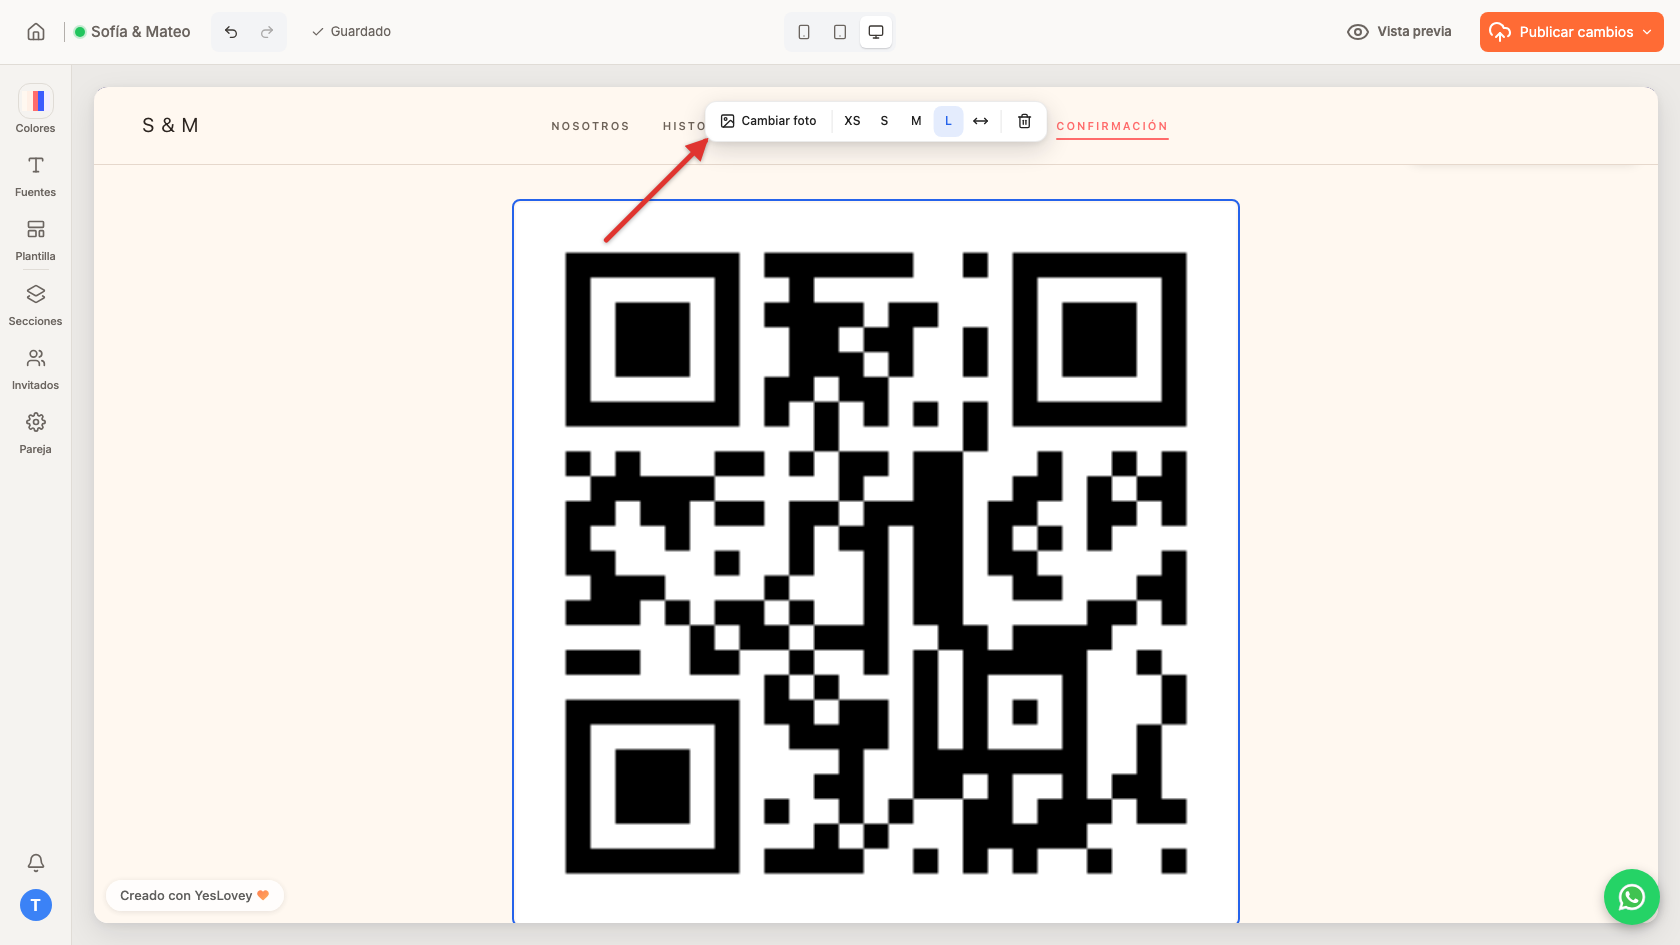Open the user profile avatar T
Screen dimensions: 1680x945
(x=36, y=905)
